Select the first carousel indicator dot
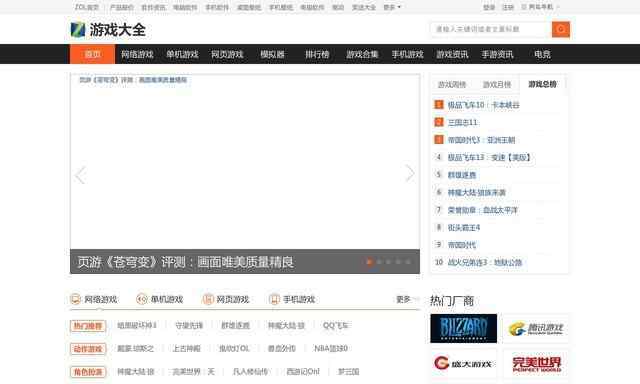640x384 pixels. pyautogui.click(x=369, y=262)
